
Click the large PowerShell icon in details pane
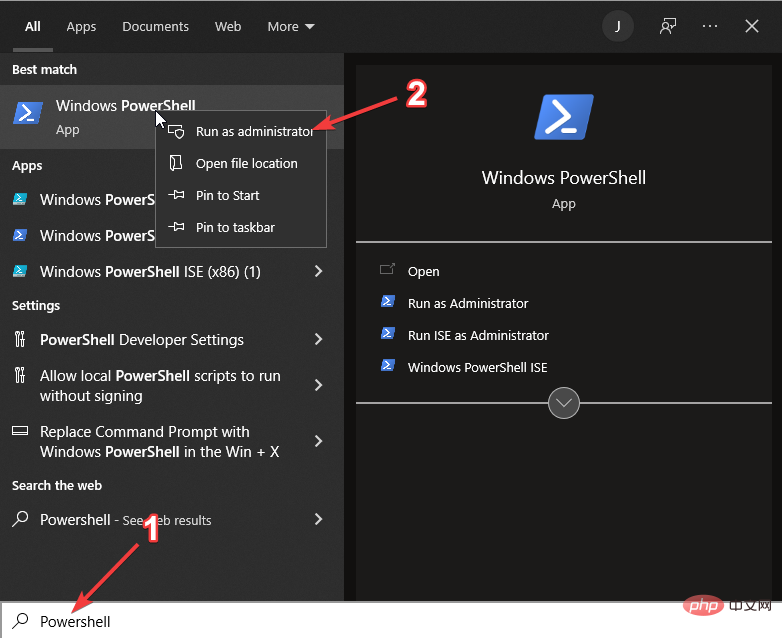564,117
